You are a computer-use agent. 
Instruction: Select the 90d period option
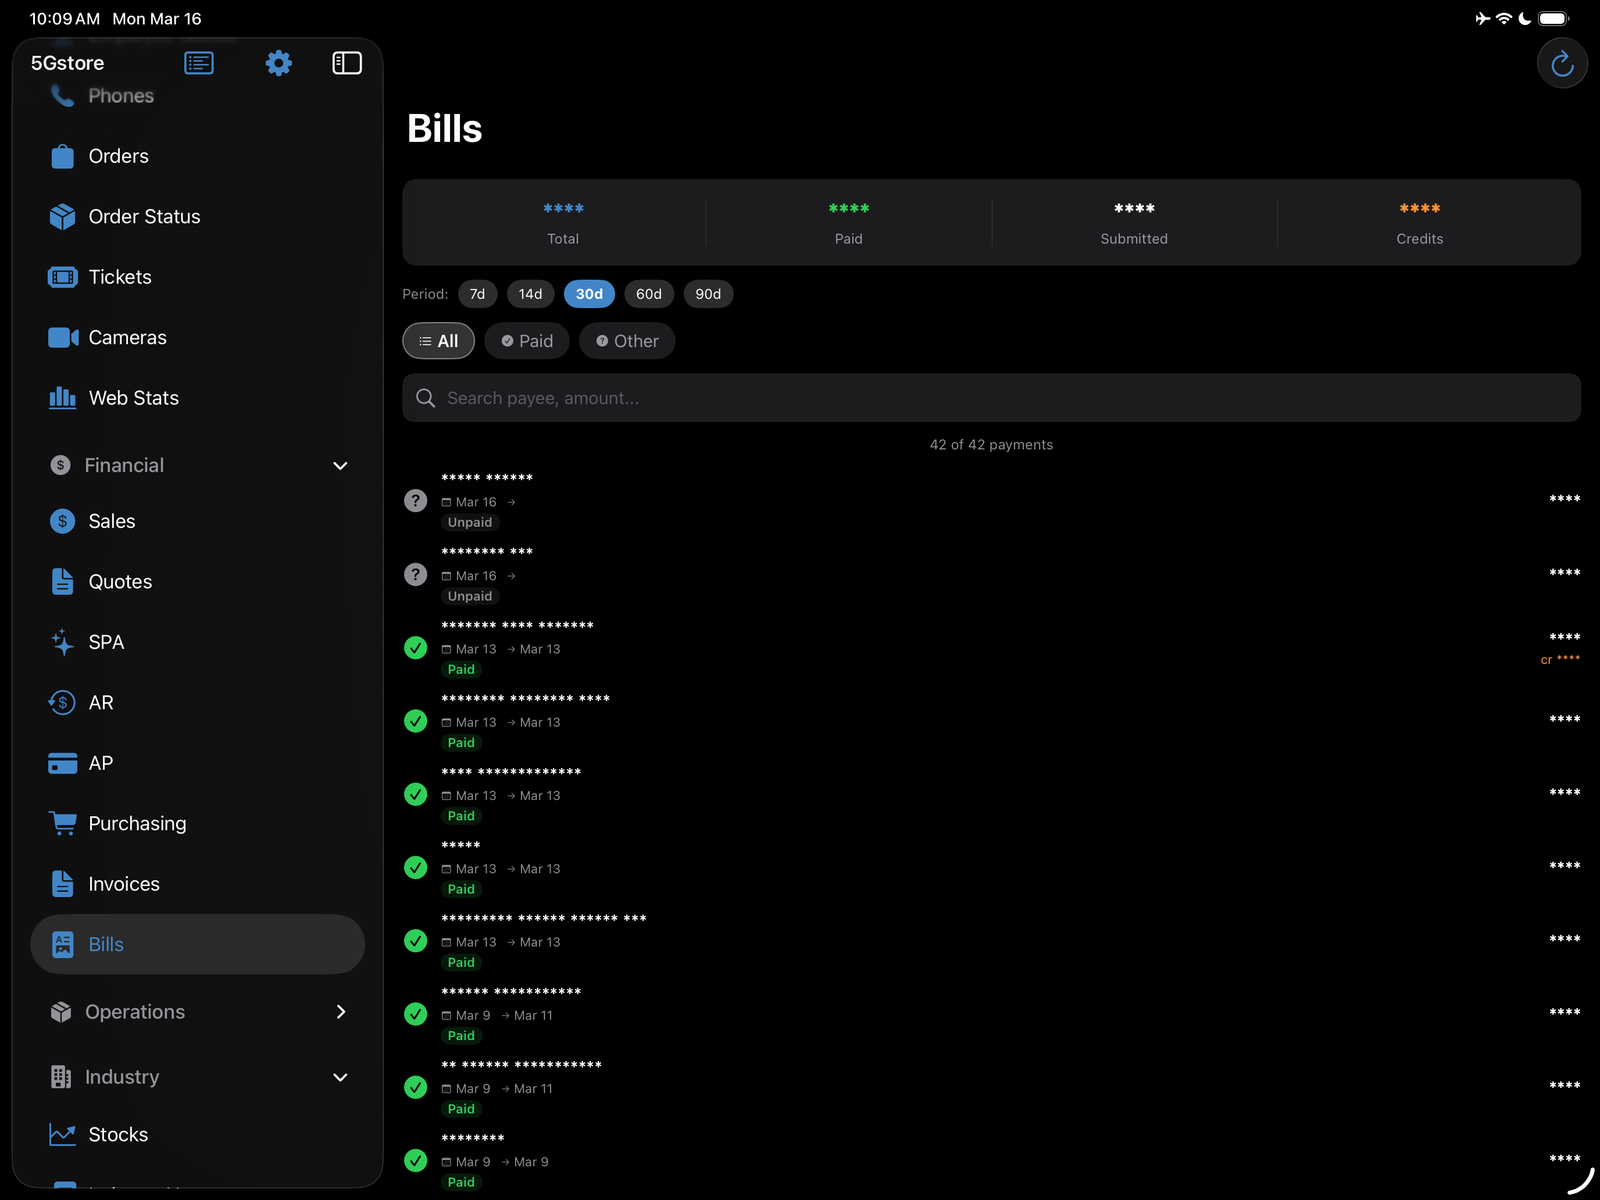tap(708, 293)
